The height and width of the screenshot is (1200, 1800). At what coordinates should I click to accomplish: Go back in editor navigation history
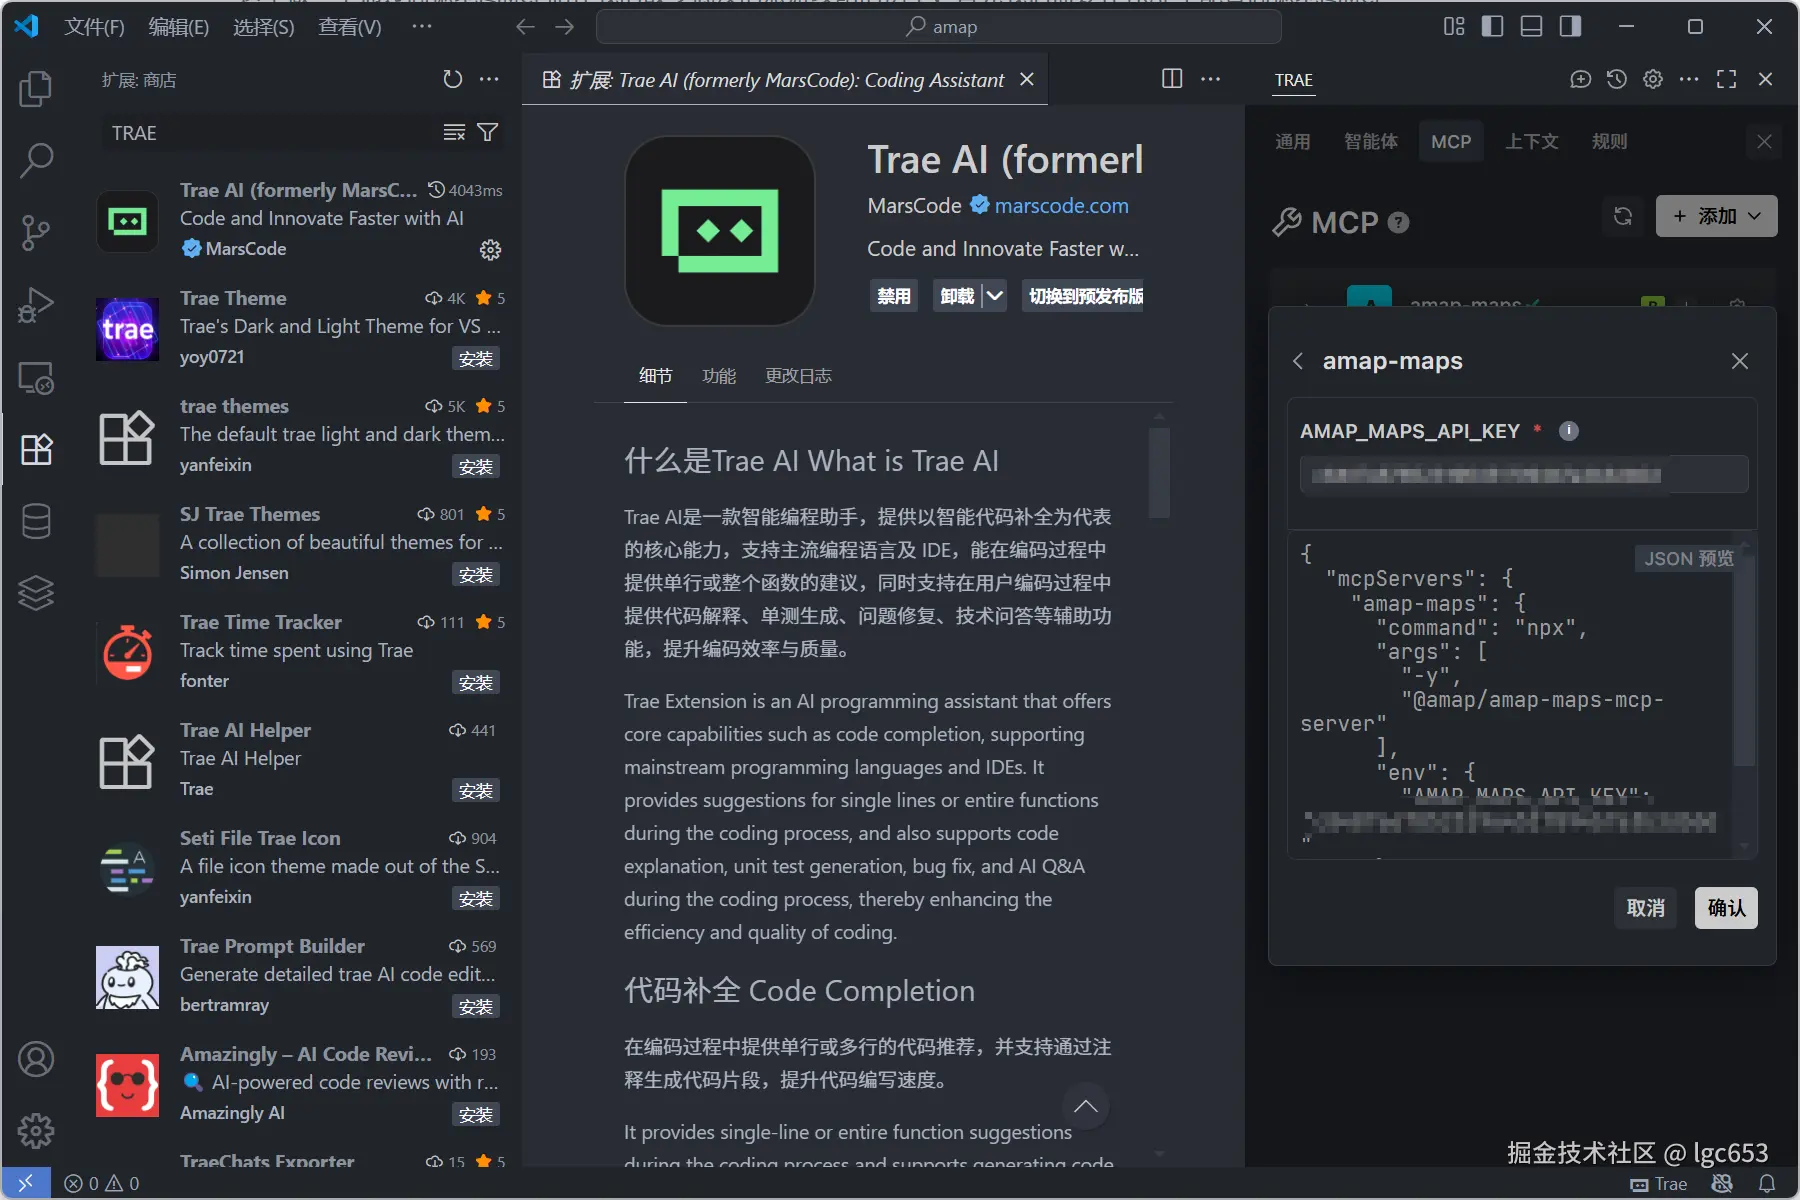(526, 27)
